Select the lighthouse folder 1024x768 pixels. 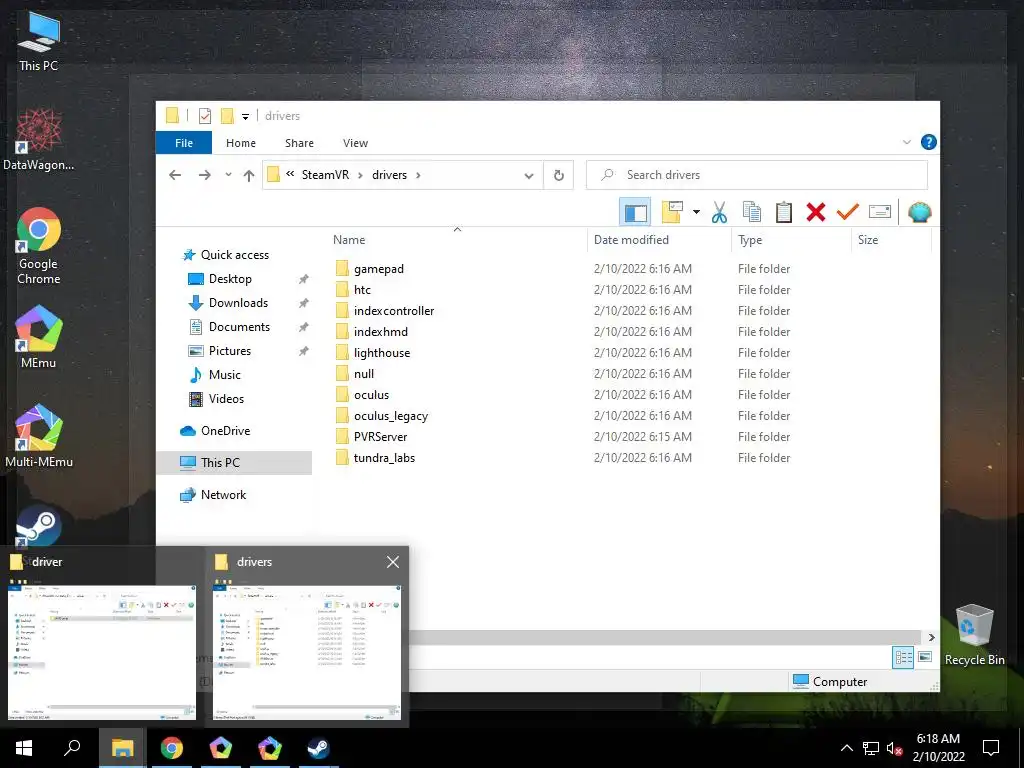tap(382, 353)
